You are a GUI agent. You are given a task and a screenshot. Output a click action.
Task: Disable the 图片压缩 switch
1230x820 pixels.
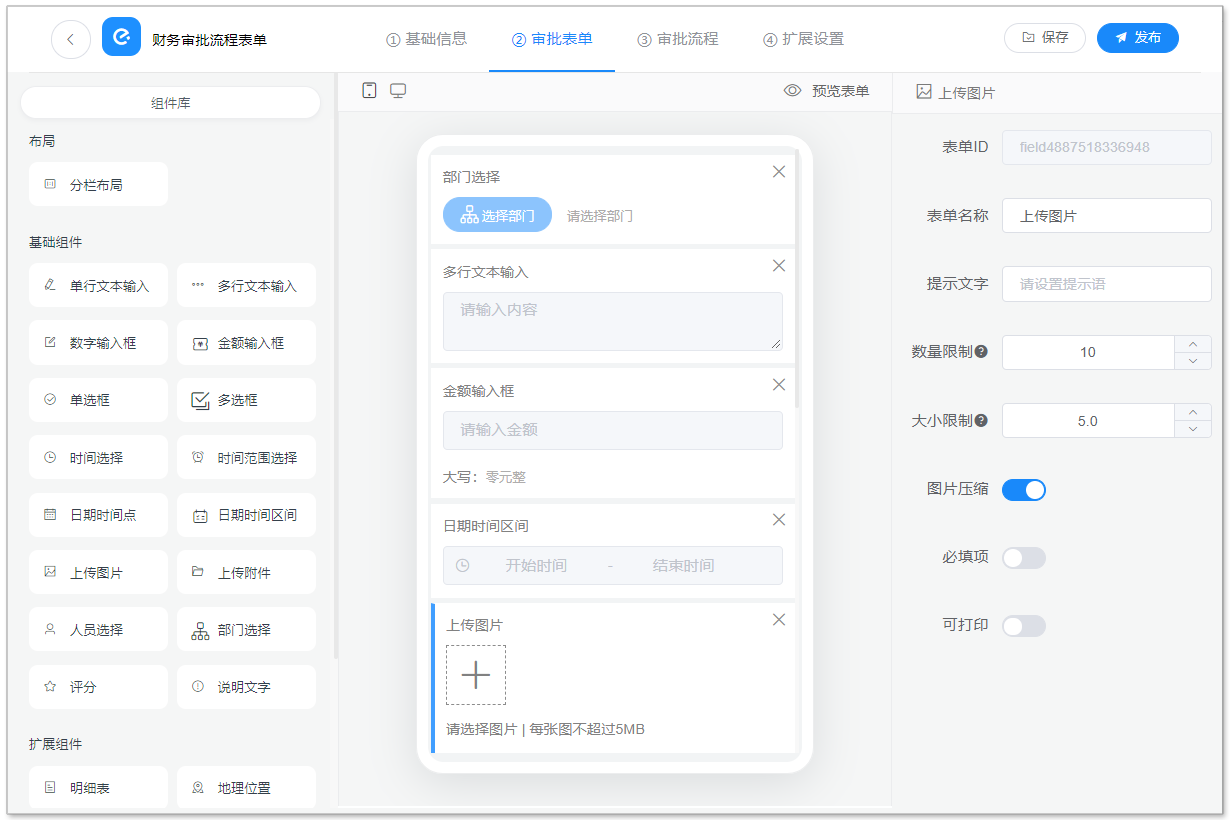[1023, 489]
